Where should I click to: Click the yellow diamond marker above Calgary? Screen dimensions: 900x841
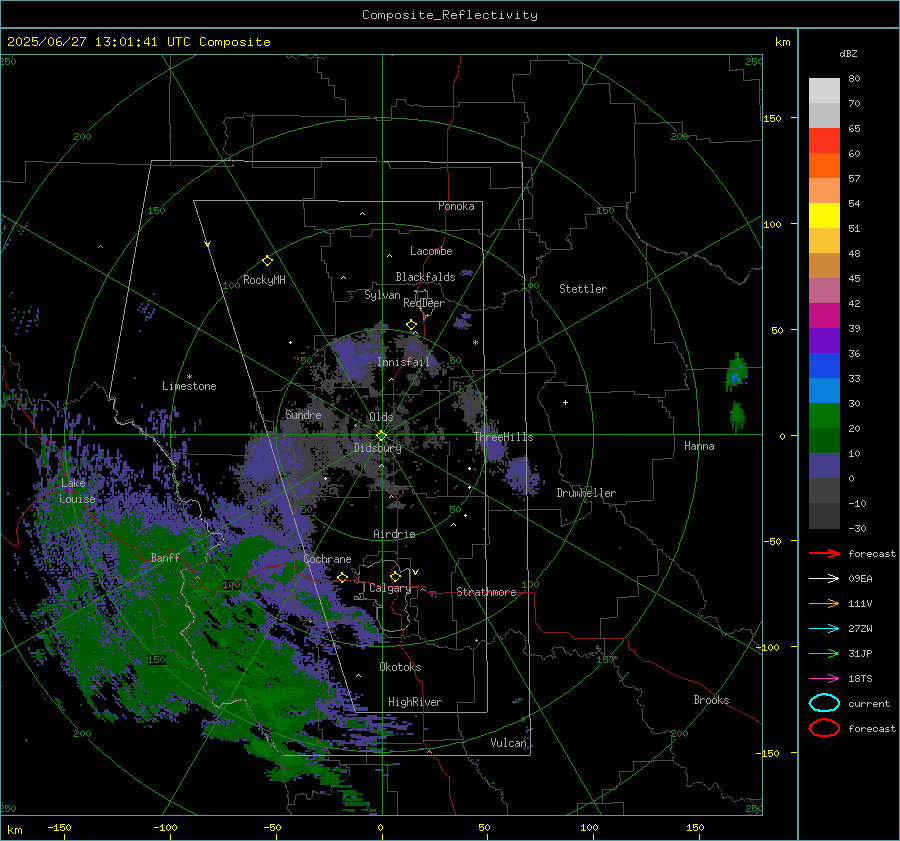pos(395,576)
